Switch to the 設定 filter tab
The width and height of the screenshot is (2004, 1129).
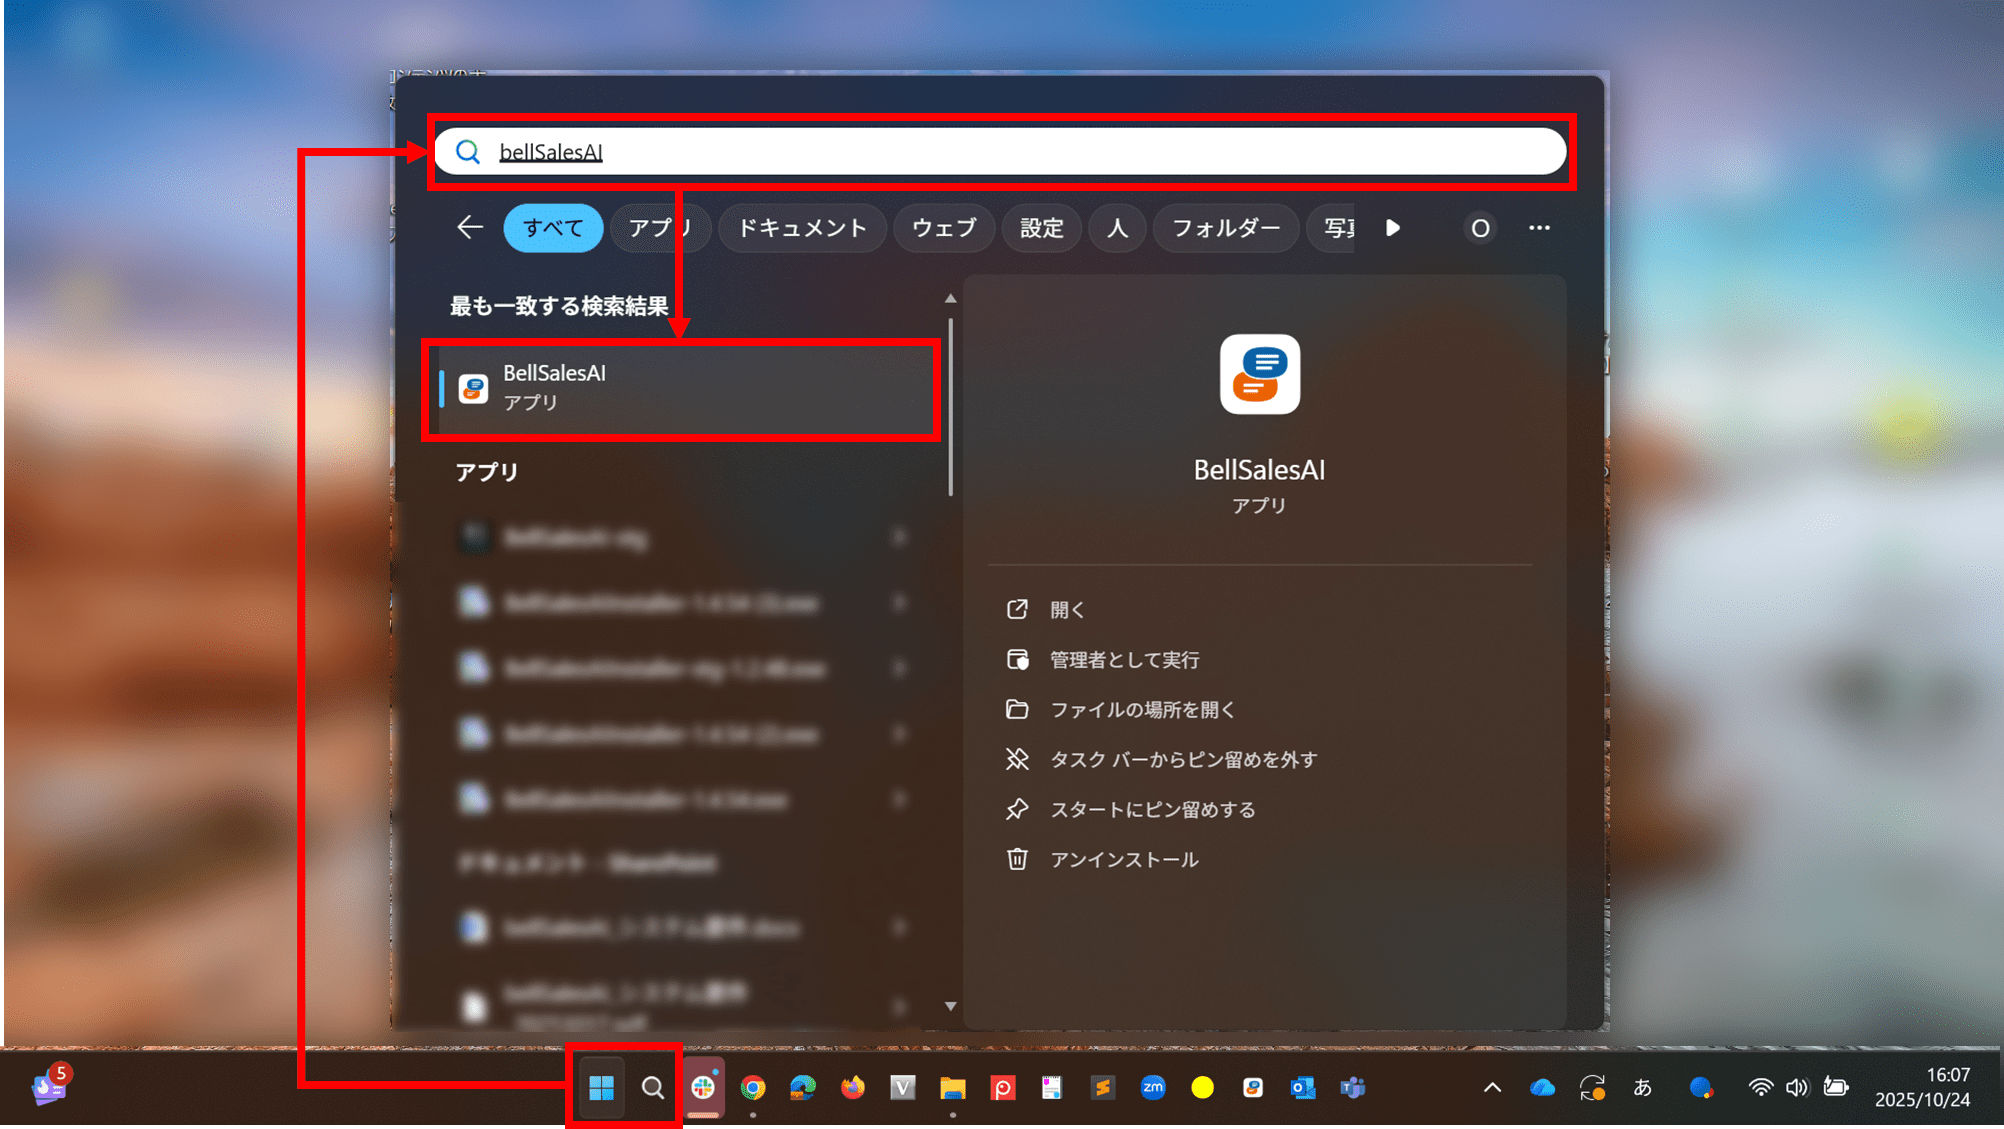(1041, 228)
